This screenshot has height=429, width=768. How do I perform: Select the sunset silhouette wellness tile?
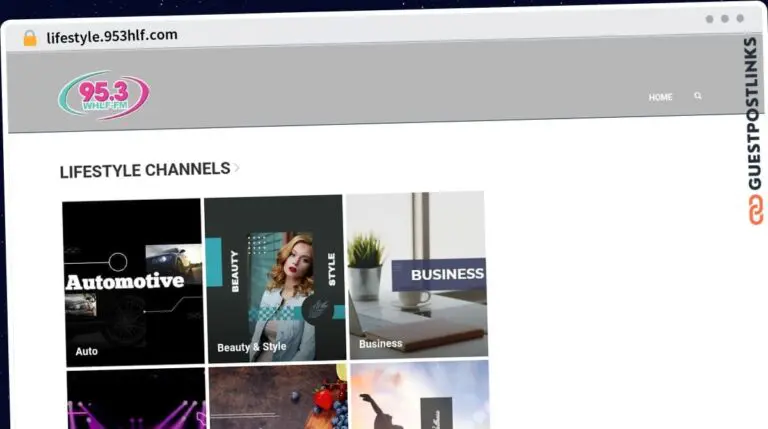(x=420, y=395)
